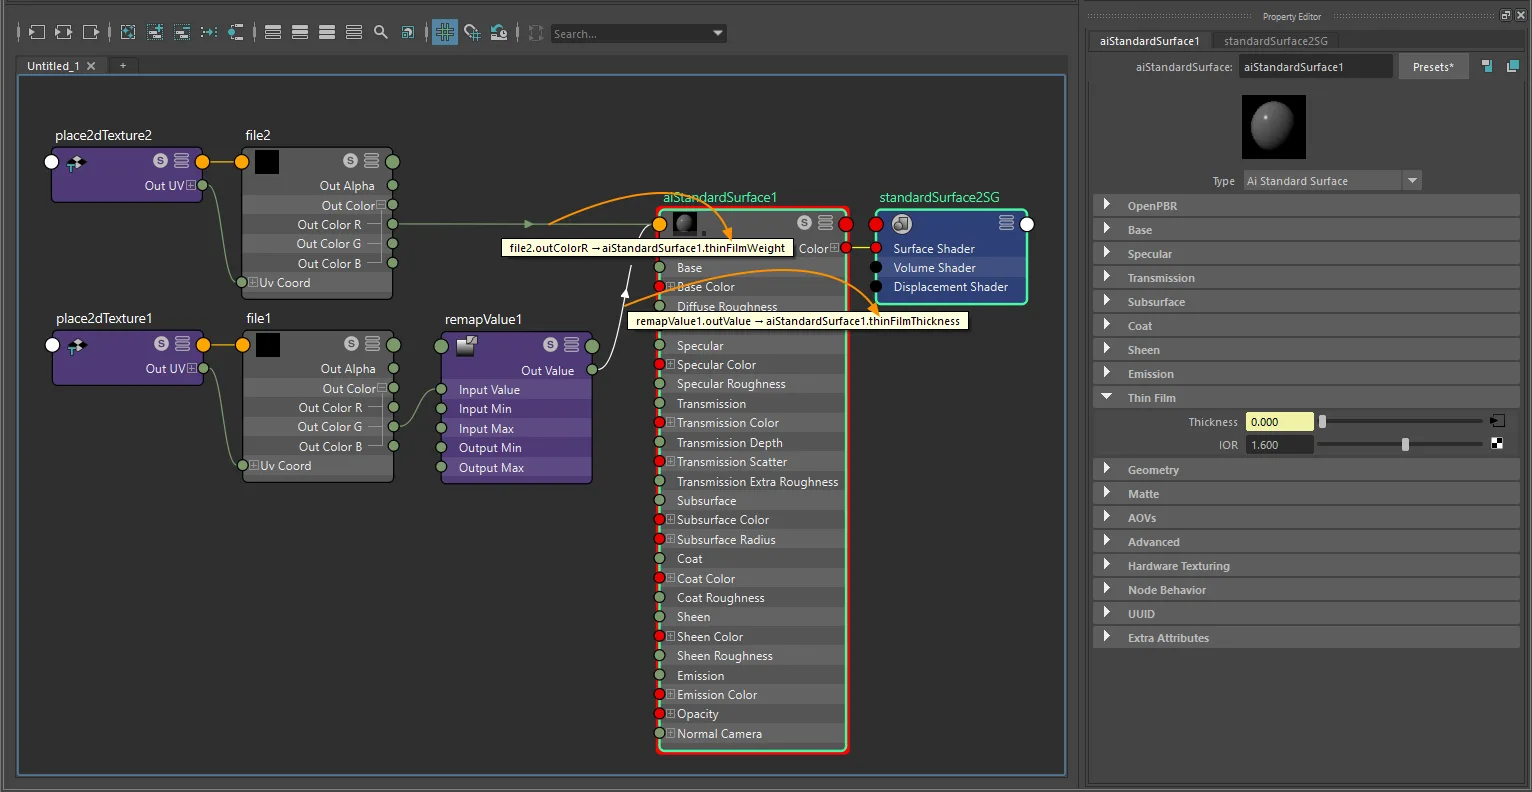
Task: Click the output connections toolbar icon
Action: click(x=91, y=33)
